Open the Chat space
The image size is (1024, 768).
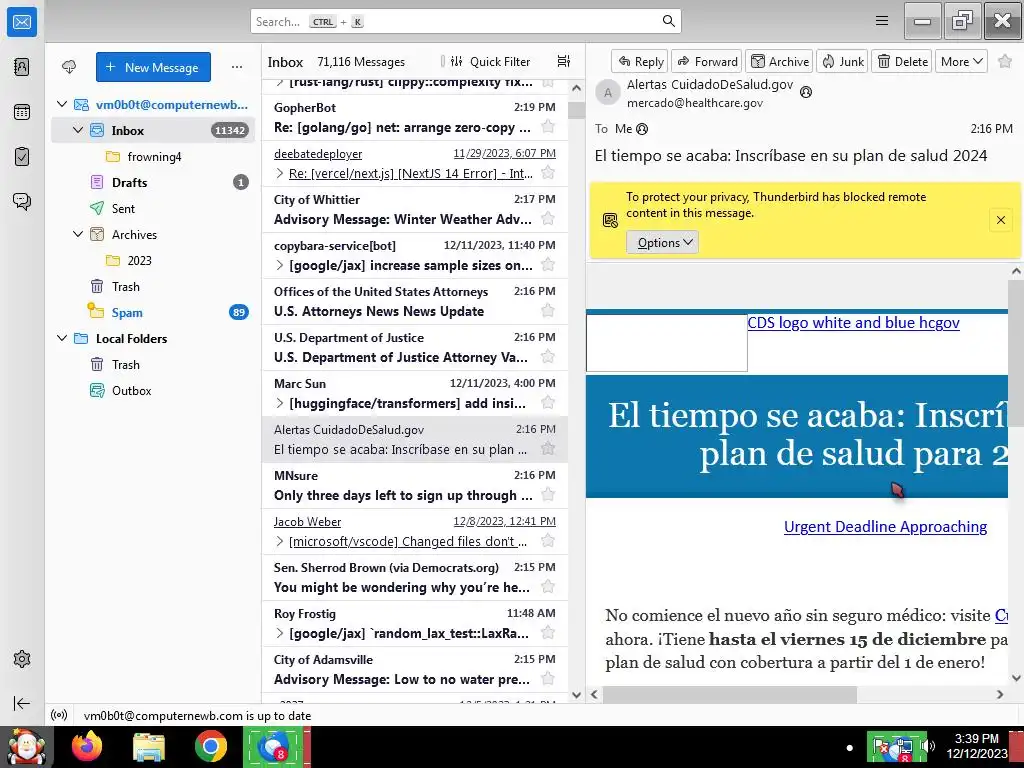click(22, 201)
